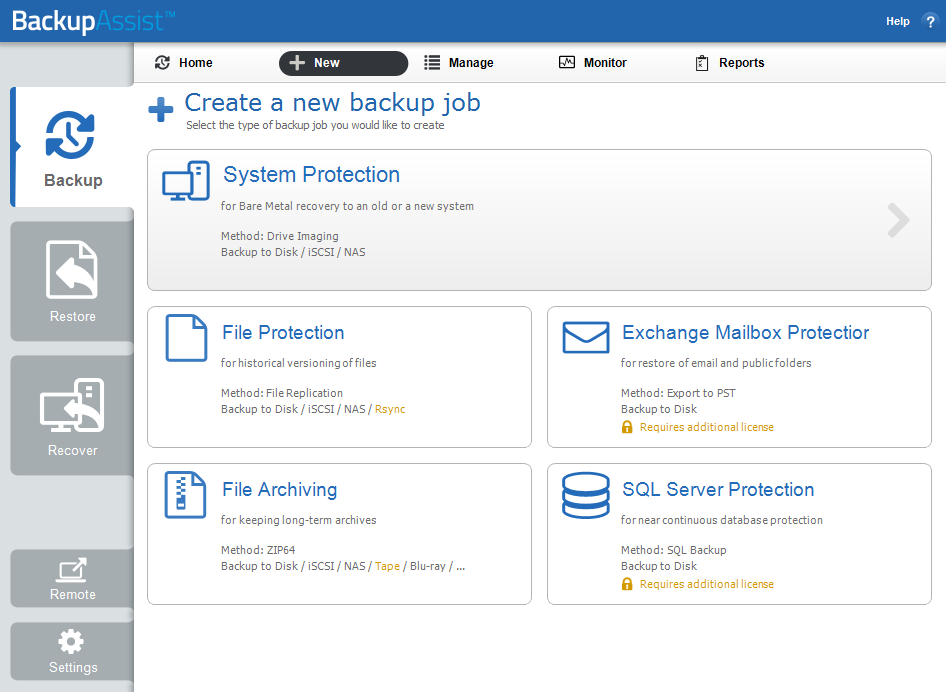Viewport: 946px width, 692px height.
Task: Open the Help link
Action: pos(897,21)
